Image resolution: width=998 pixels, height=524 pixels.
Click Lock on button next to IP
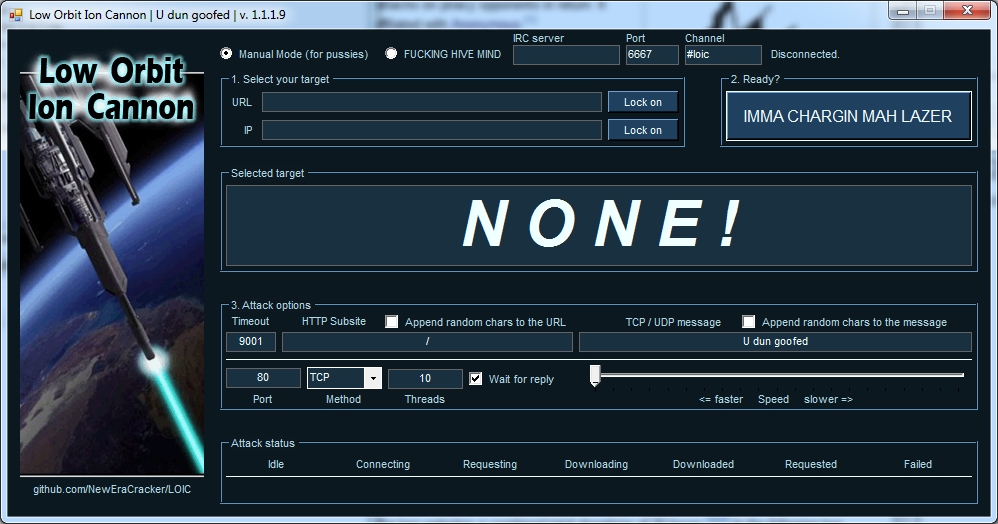click(x=642, y=130)
